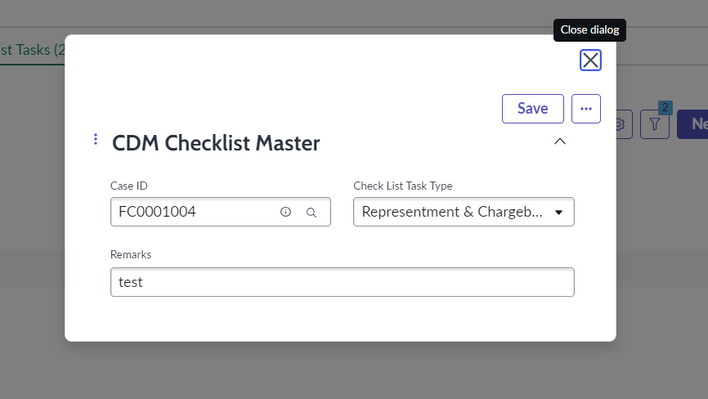Open list settings gear icon

(624, 124)
